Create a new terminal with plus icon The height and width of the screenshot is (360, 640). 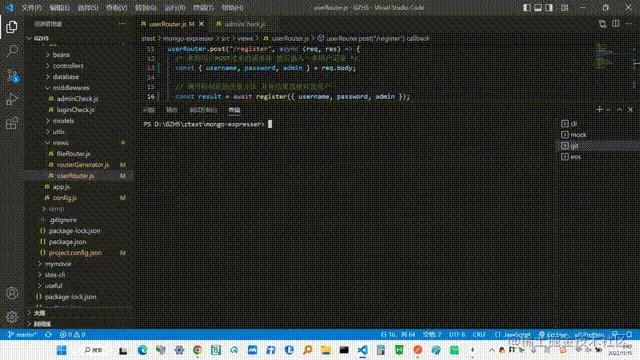(x=599, y=109)
